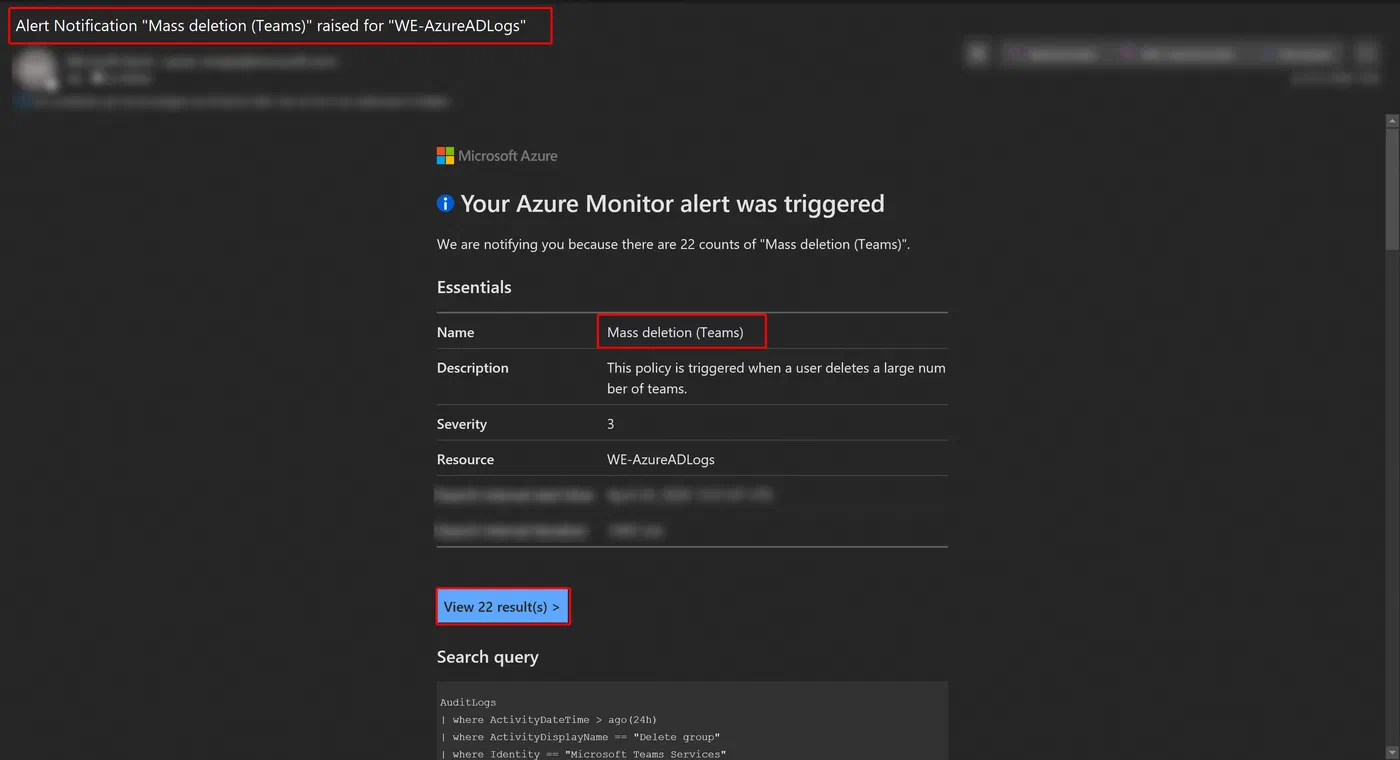Select the Severity value "3"
The image size is (1400, 760).
611,424
